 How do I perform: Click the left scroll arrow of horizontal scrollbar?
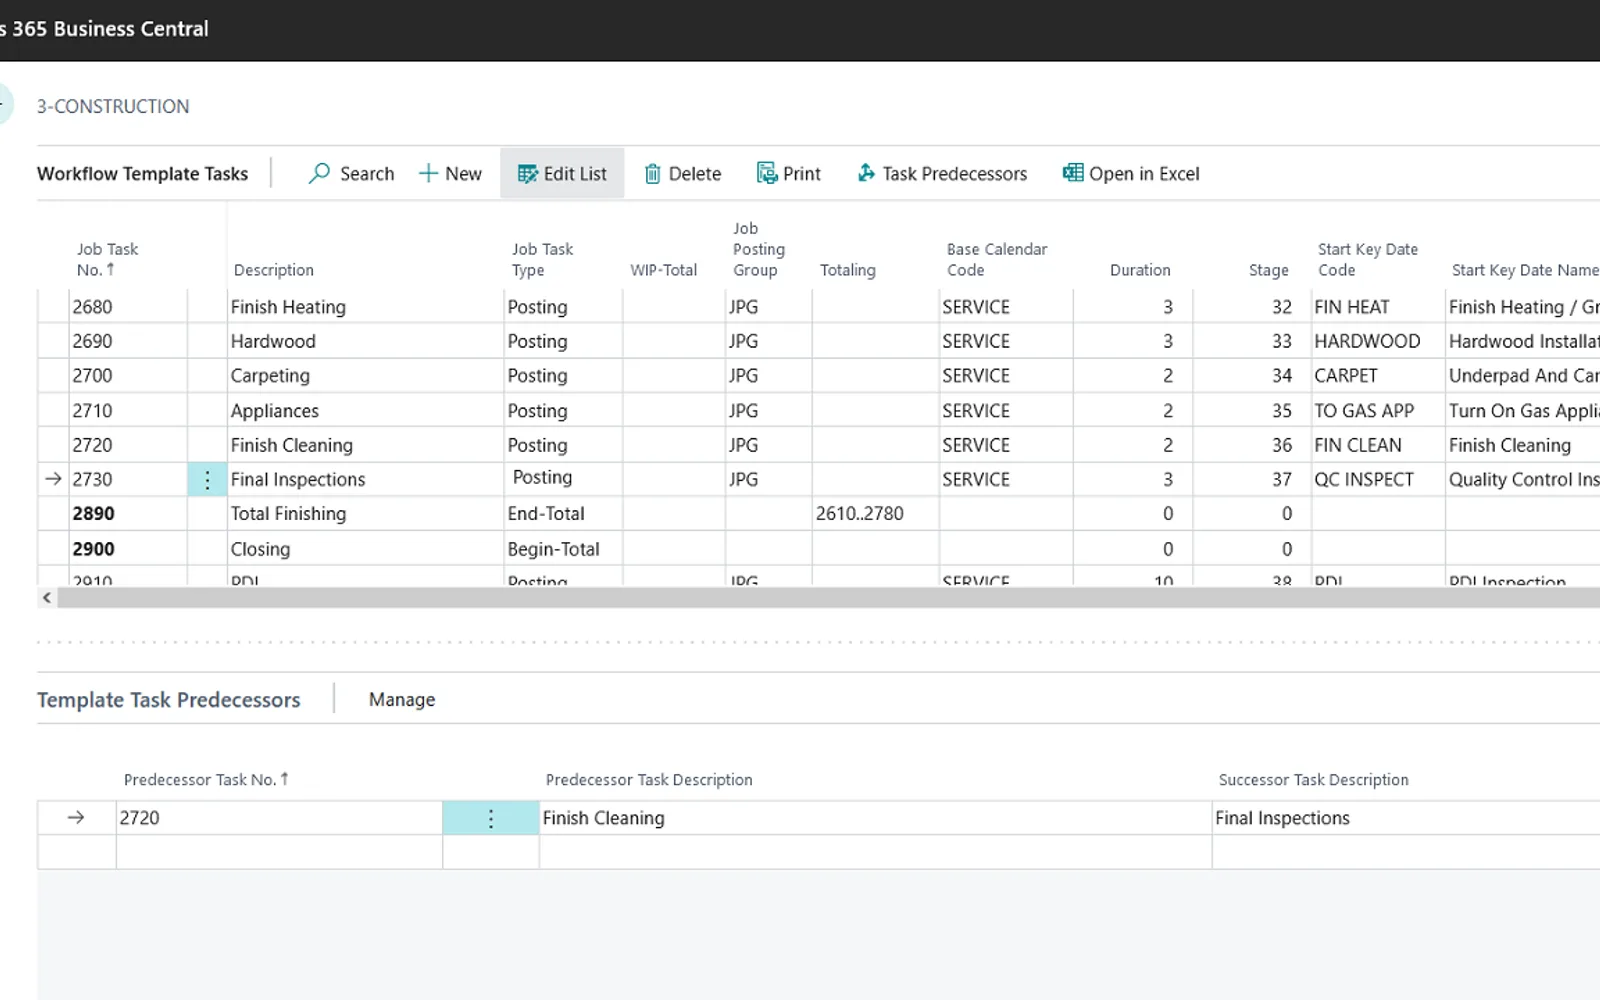[46, 598]
